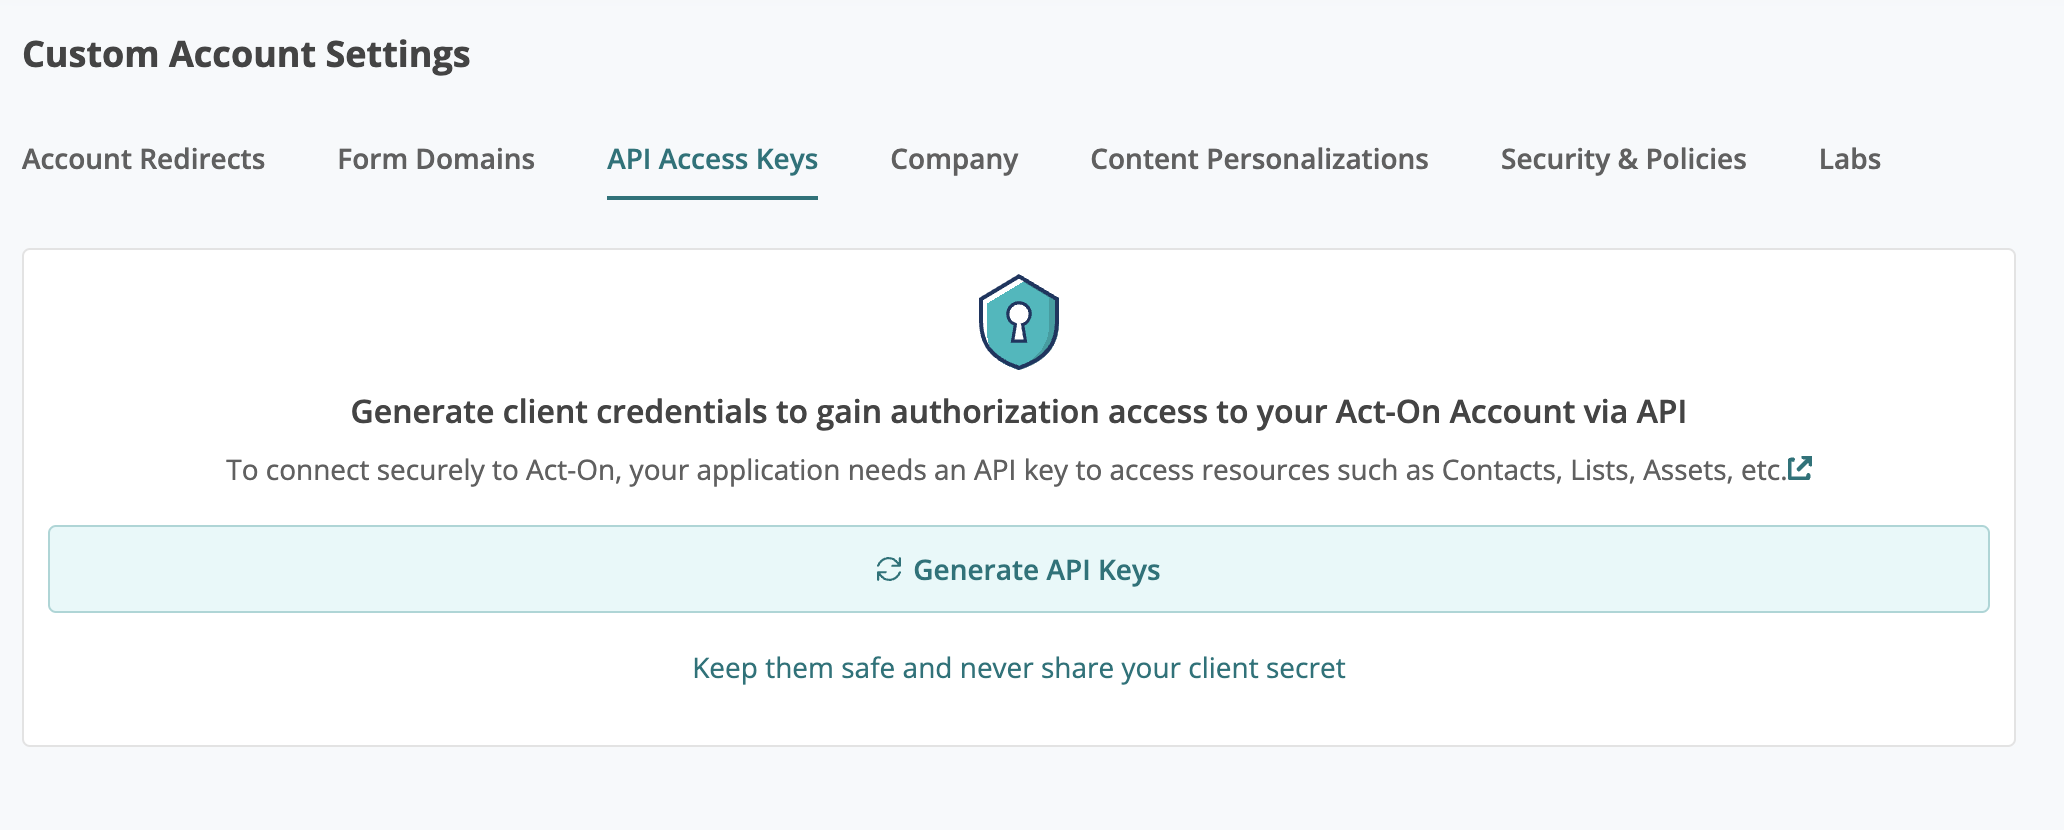Open the Form Domains tab
The height and width of the screenshot is (830, 2064).
(x=436, y=159)
